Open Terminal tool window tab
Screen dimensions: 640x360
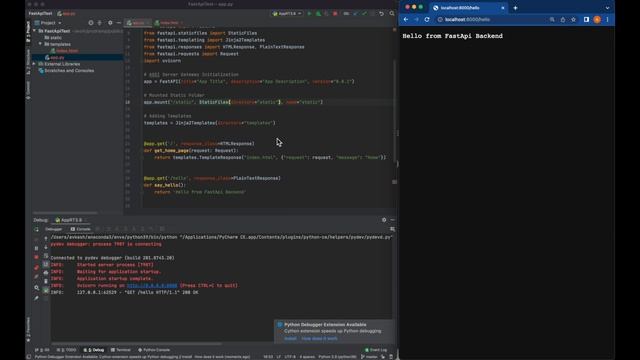[x=121, y=350]
